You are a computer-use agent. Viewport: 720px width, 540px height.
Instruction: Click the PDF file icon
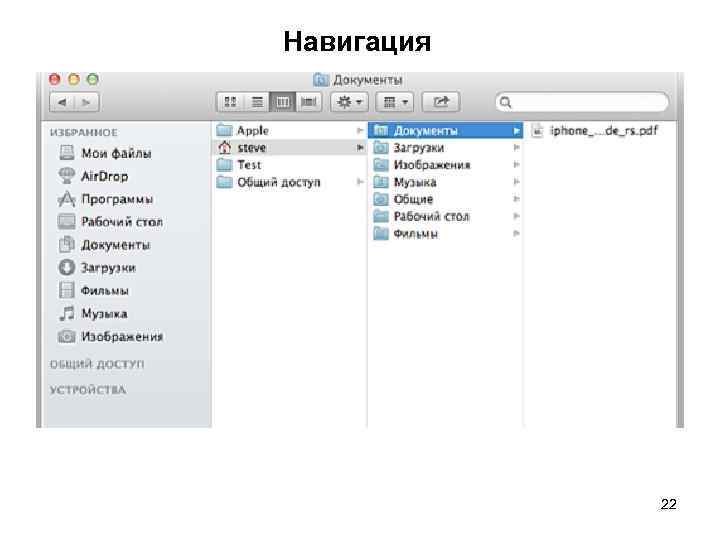point(537,131)
